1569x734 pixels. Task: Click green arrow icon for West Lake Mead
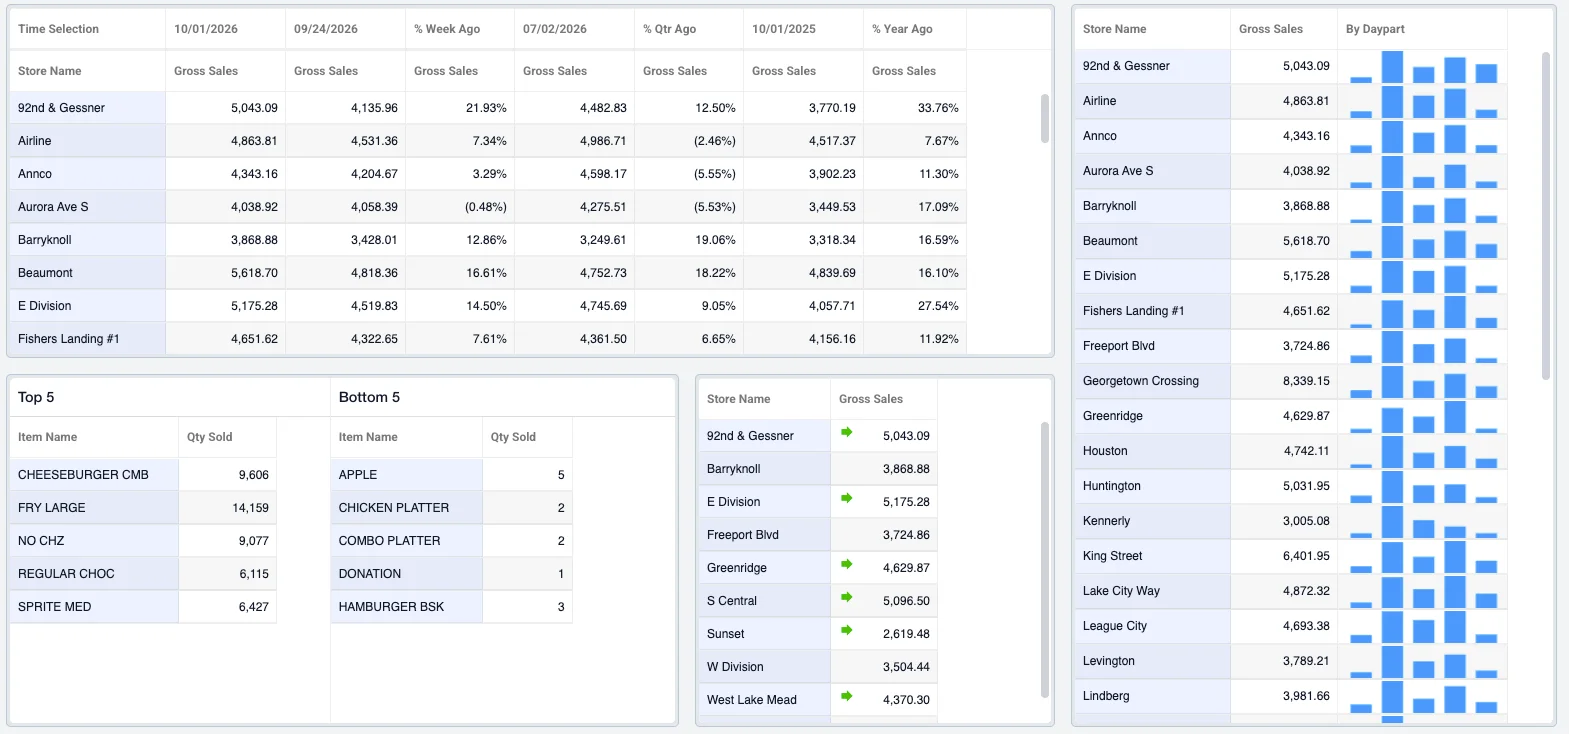[846, 696]
